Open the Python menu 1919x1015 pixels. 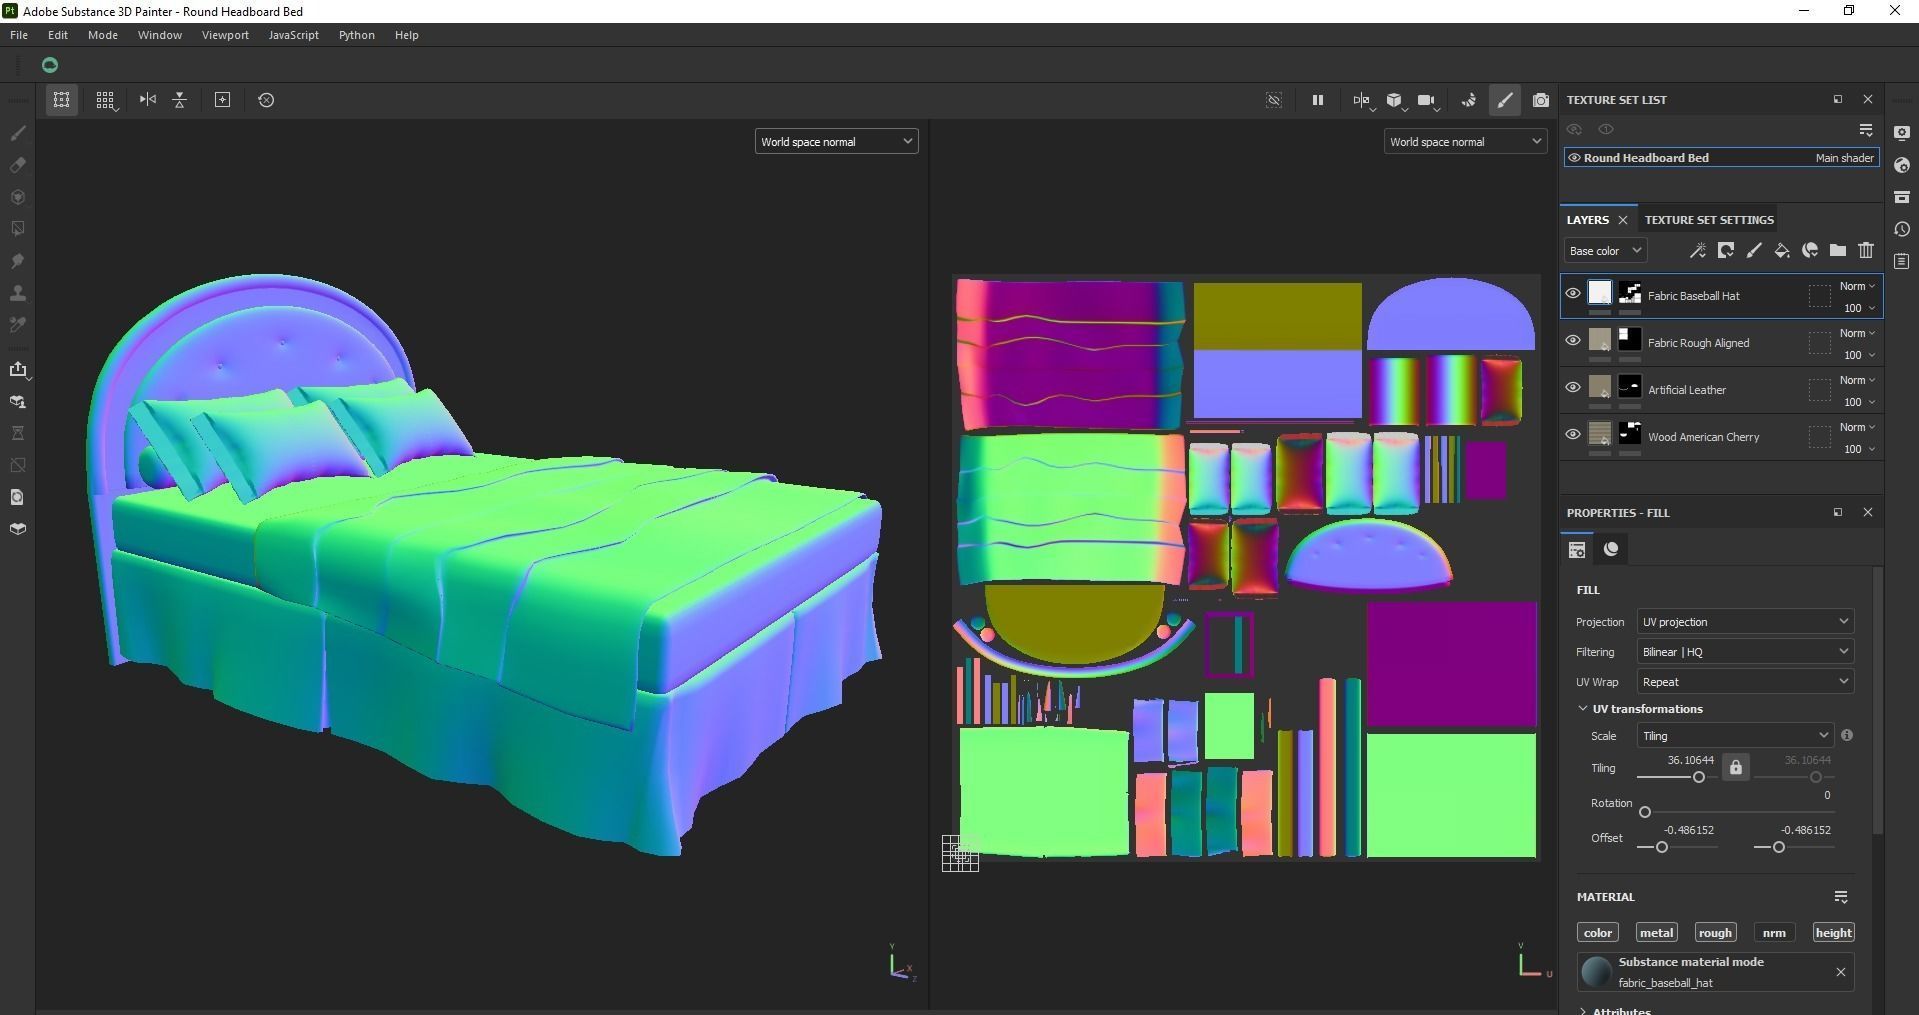click(x=357, y=35)
